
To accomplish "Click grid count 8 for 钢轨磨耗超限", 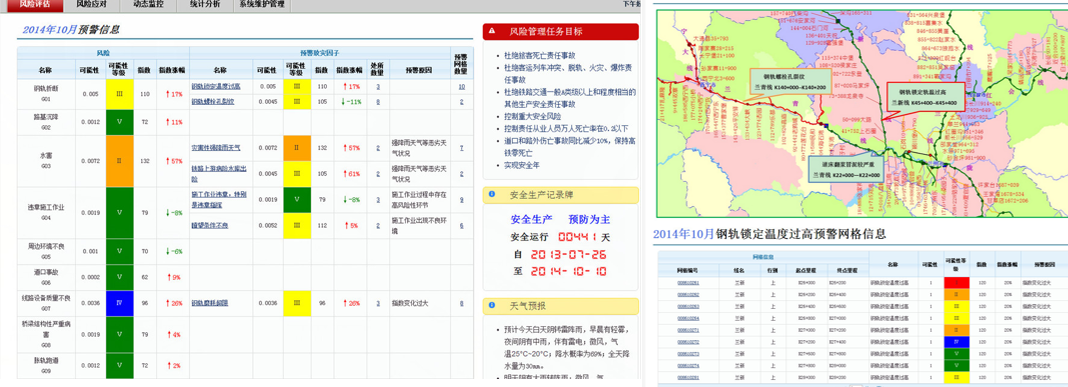I will click(462, 303).
